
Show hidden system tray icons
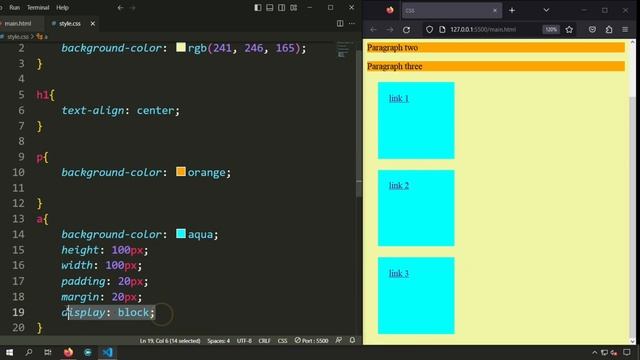pos(594,353)
